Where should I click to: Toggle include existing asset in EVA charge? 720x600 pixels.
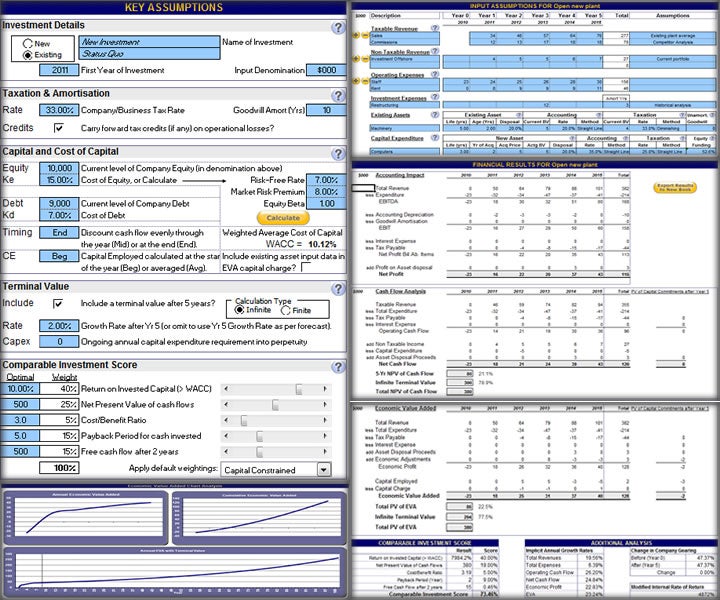click(x=306, y=267)
